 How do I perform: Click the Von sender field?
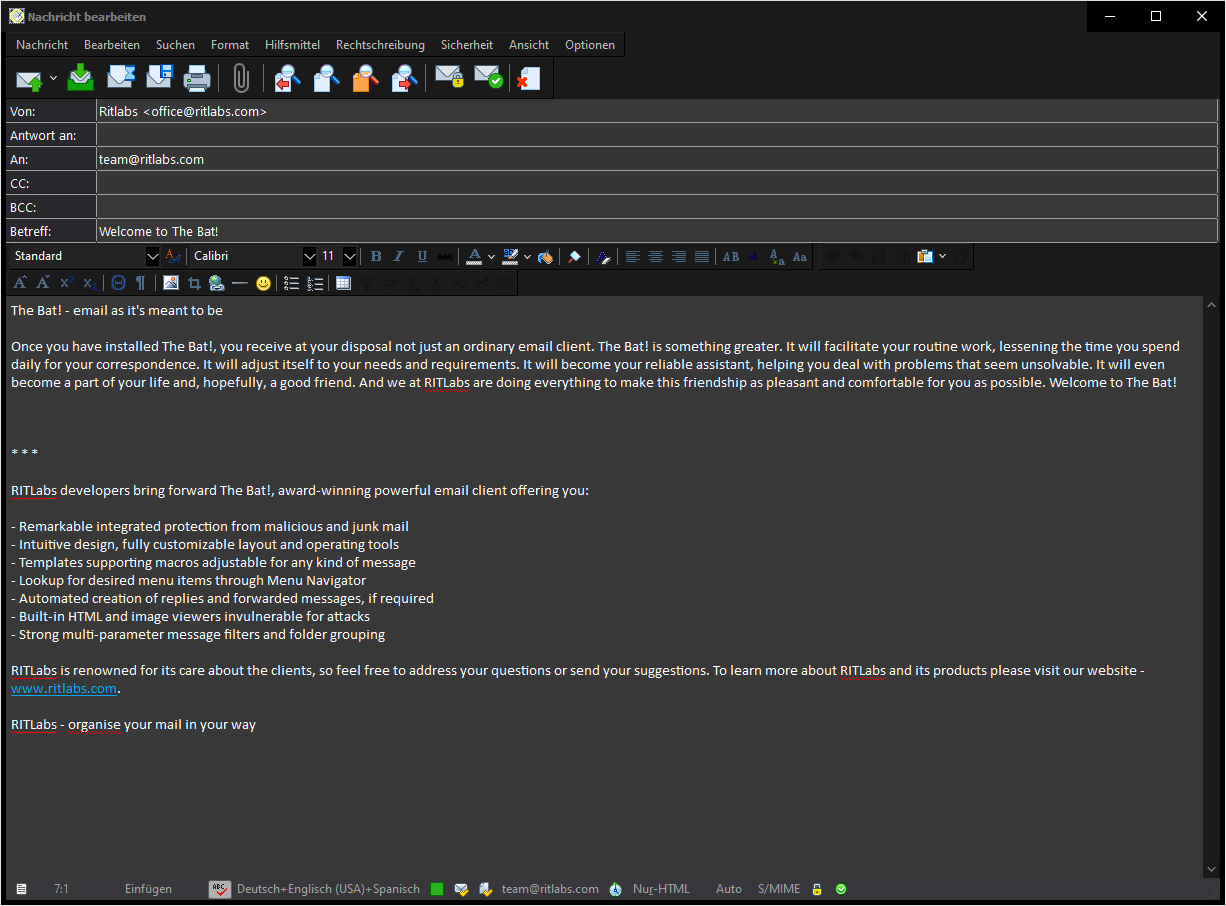[x=657, y=111]
